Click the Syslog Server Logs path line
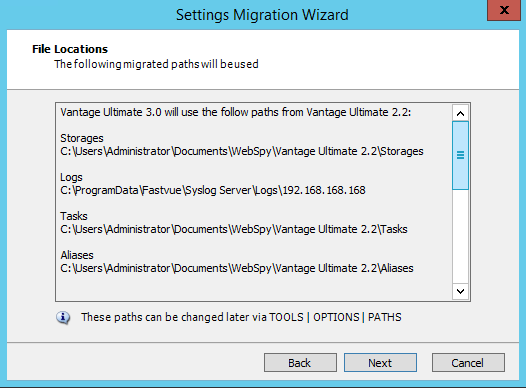This screenshot has width=526, height=388. pyautogui.click(x=213, y=190)
